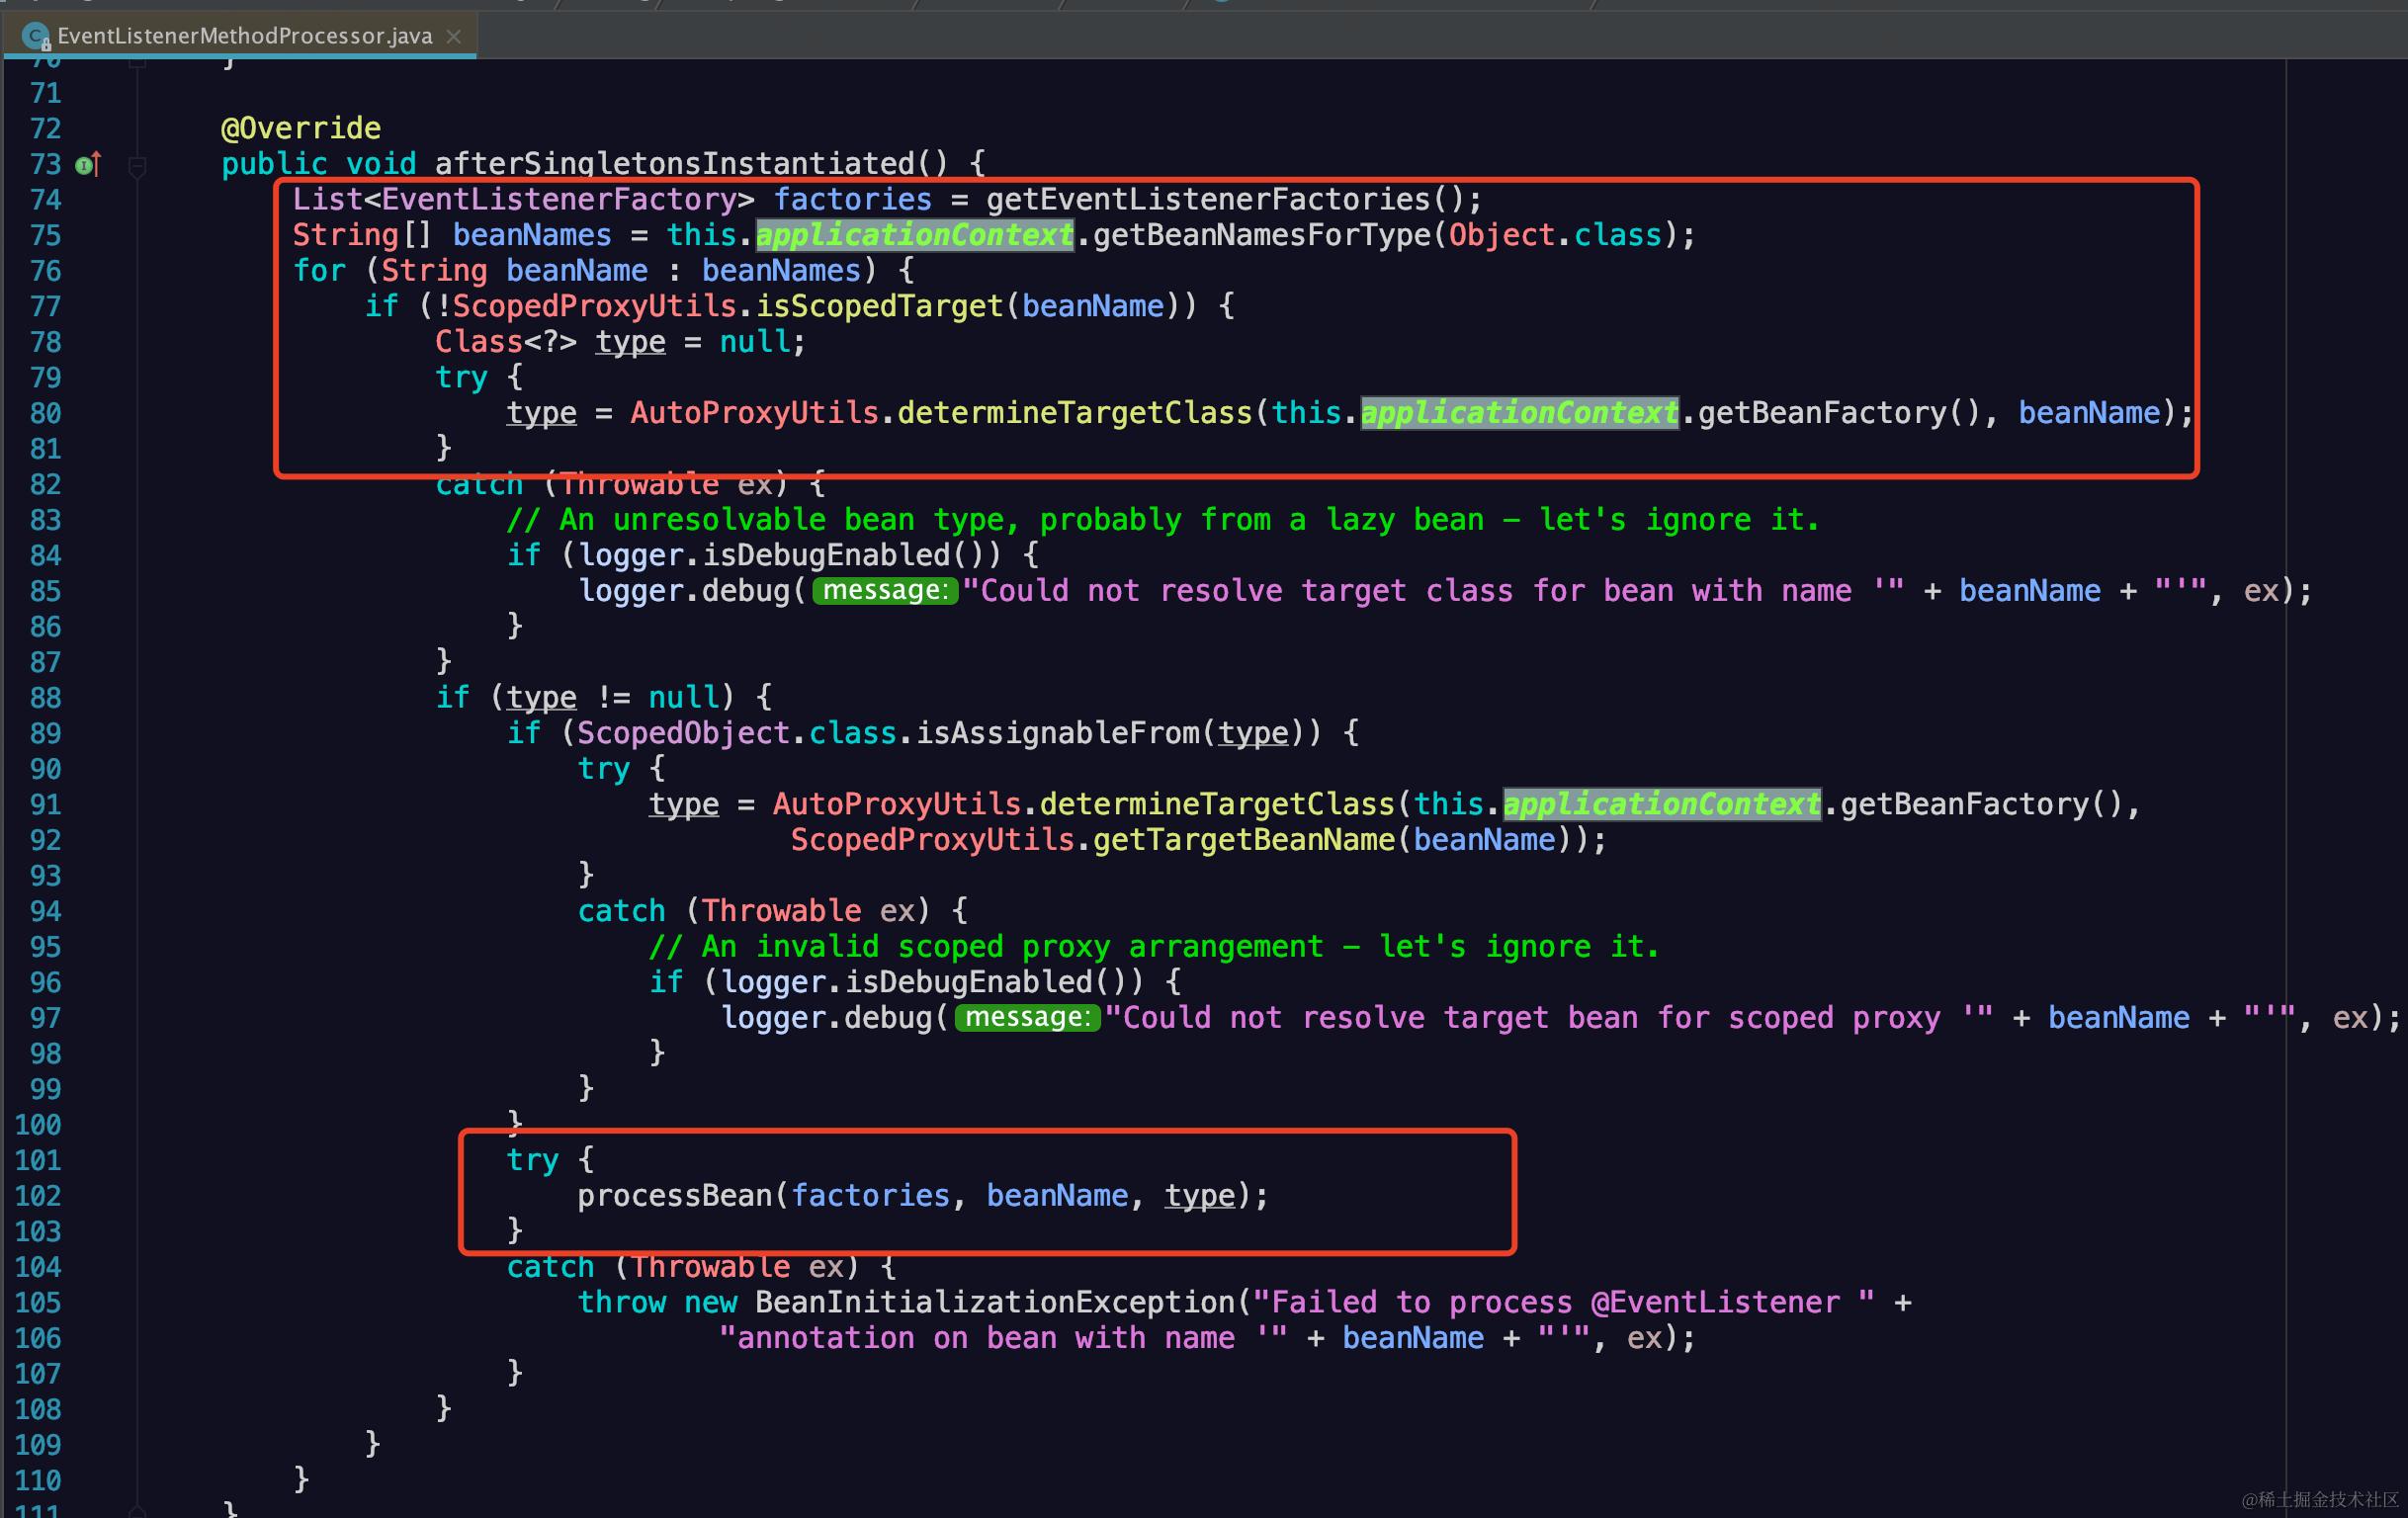
Task: Click BeanInitializationException on line 105
Action: 995,1302
